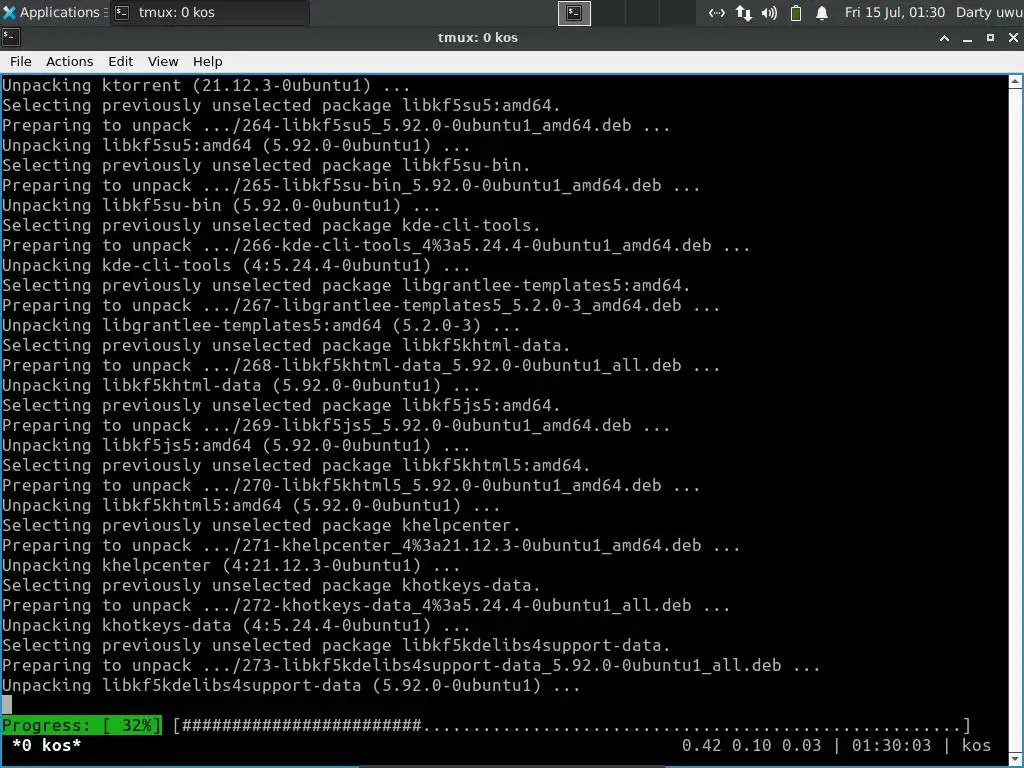Screen dimensions: 1024x768
Task: Open the network connection arrows icon
Action: pos(744,13)
